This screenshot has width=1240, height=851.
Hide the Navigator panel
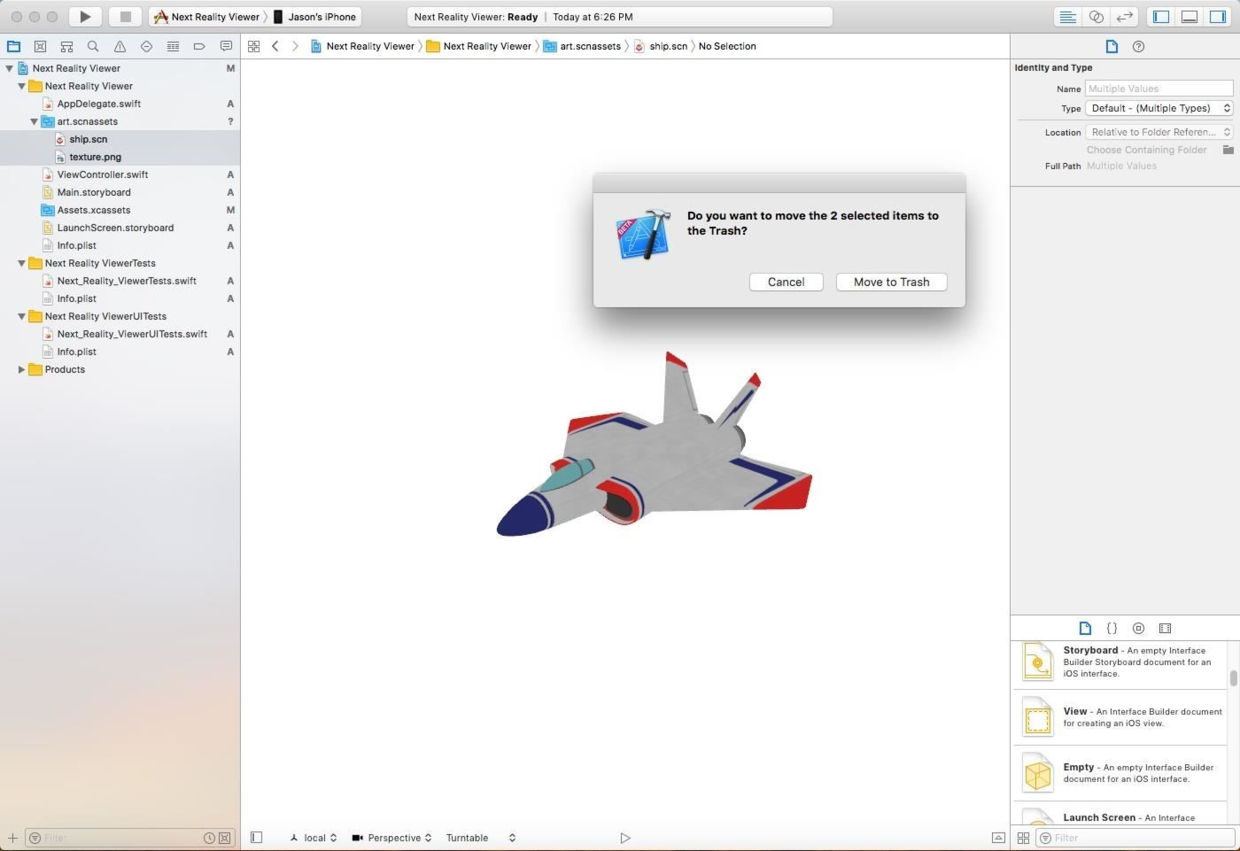[x=1161, y=16]
